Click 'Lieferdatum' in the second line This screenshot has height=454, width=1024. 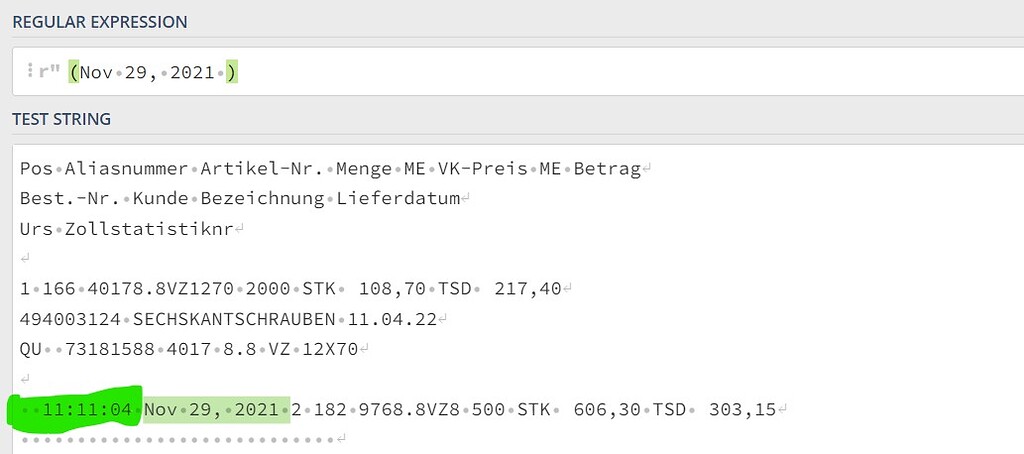(398, 199)
